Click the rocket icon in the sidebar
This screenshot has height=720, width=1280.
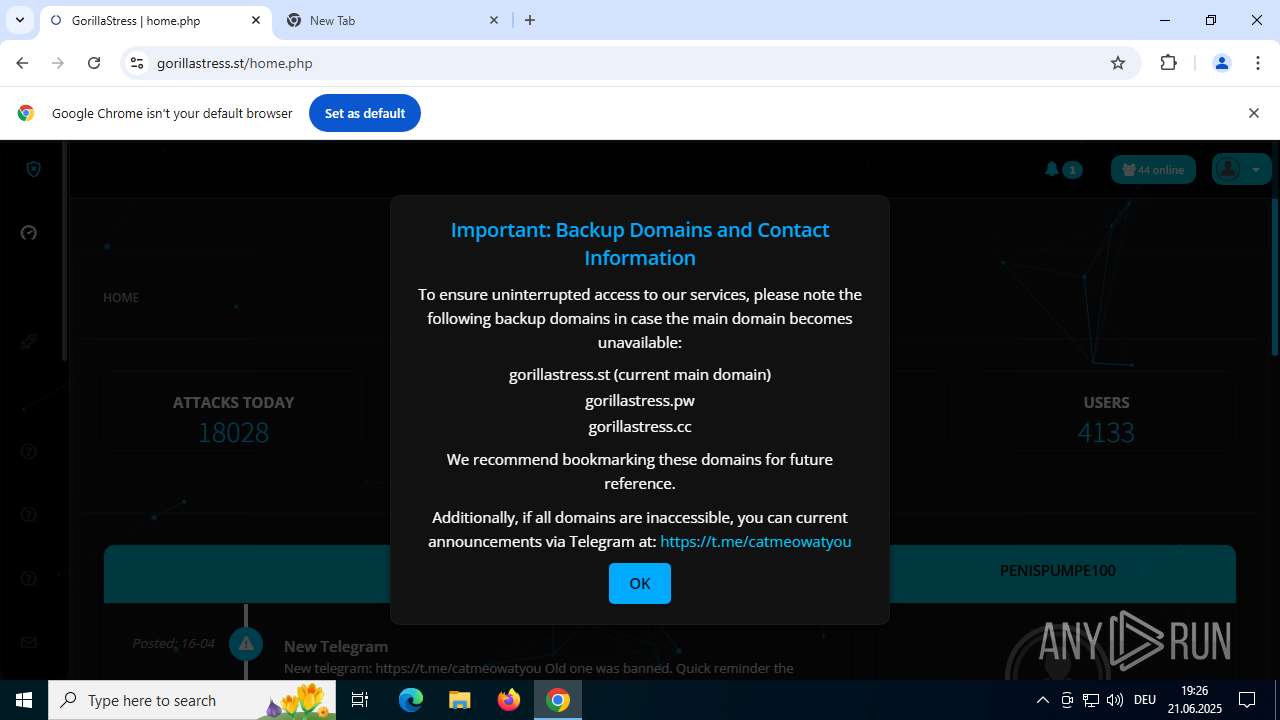[29, 342]
